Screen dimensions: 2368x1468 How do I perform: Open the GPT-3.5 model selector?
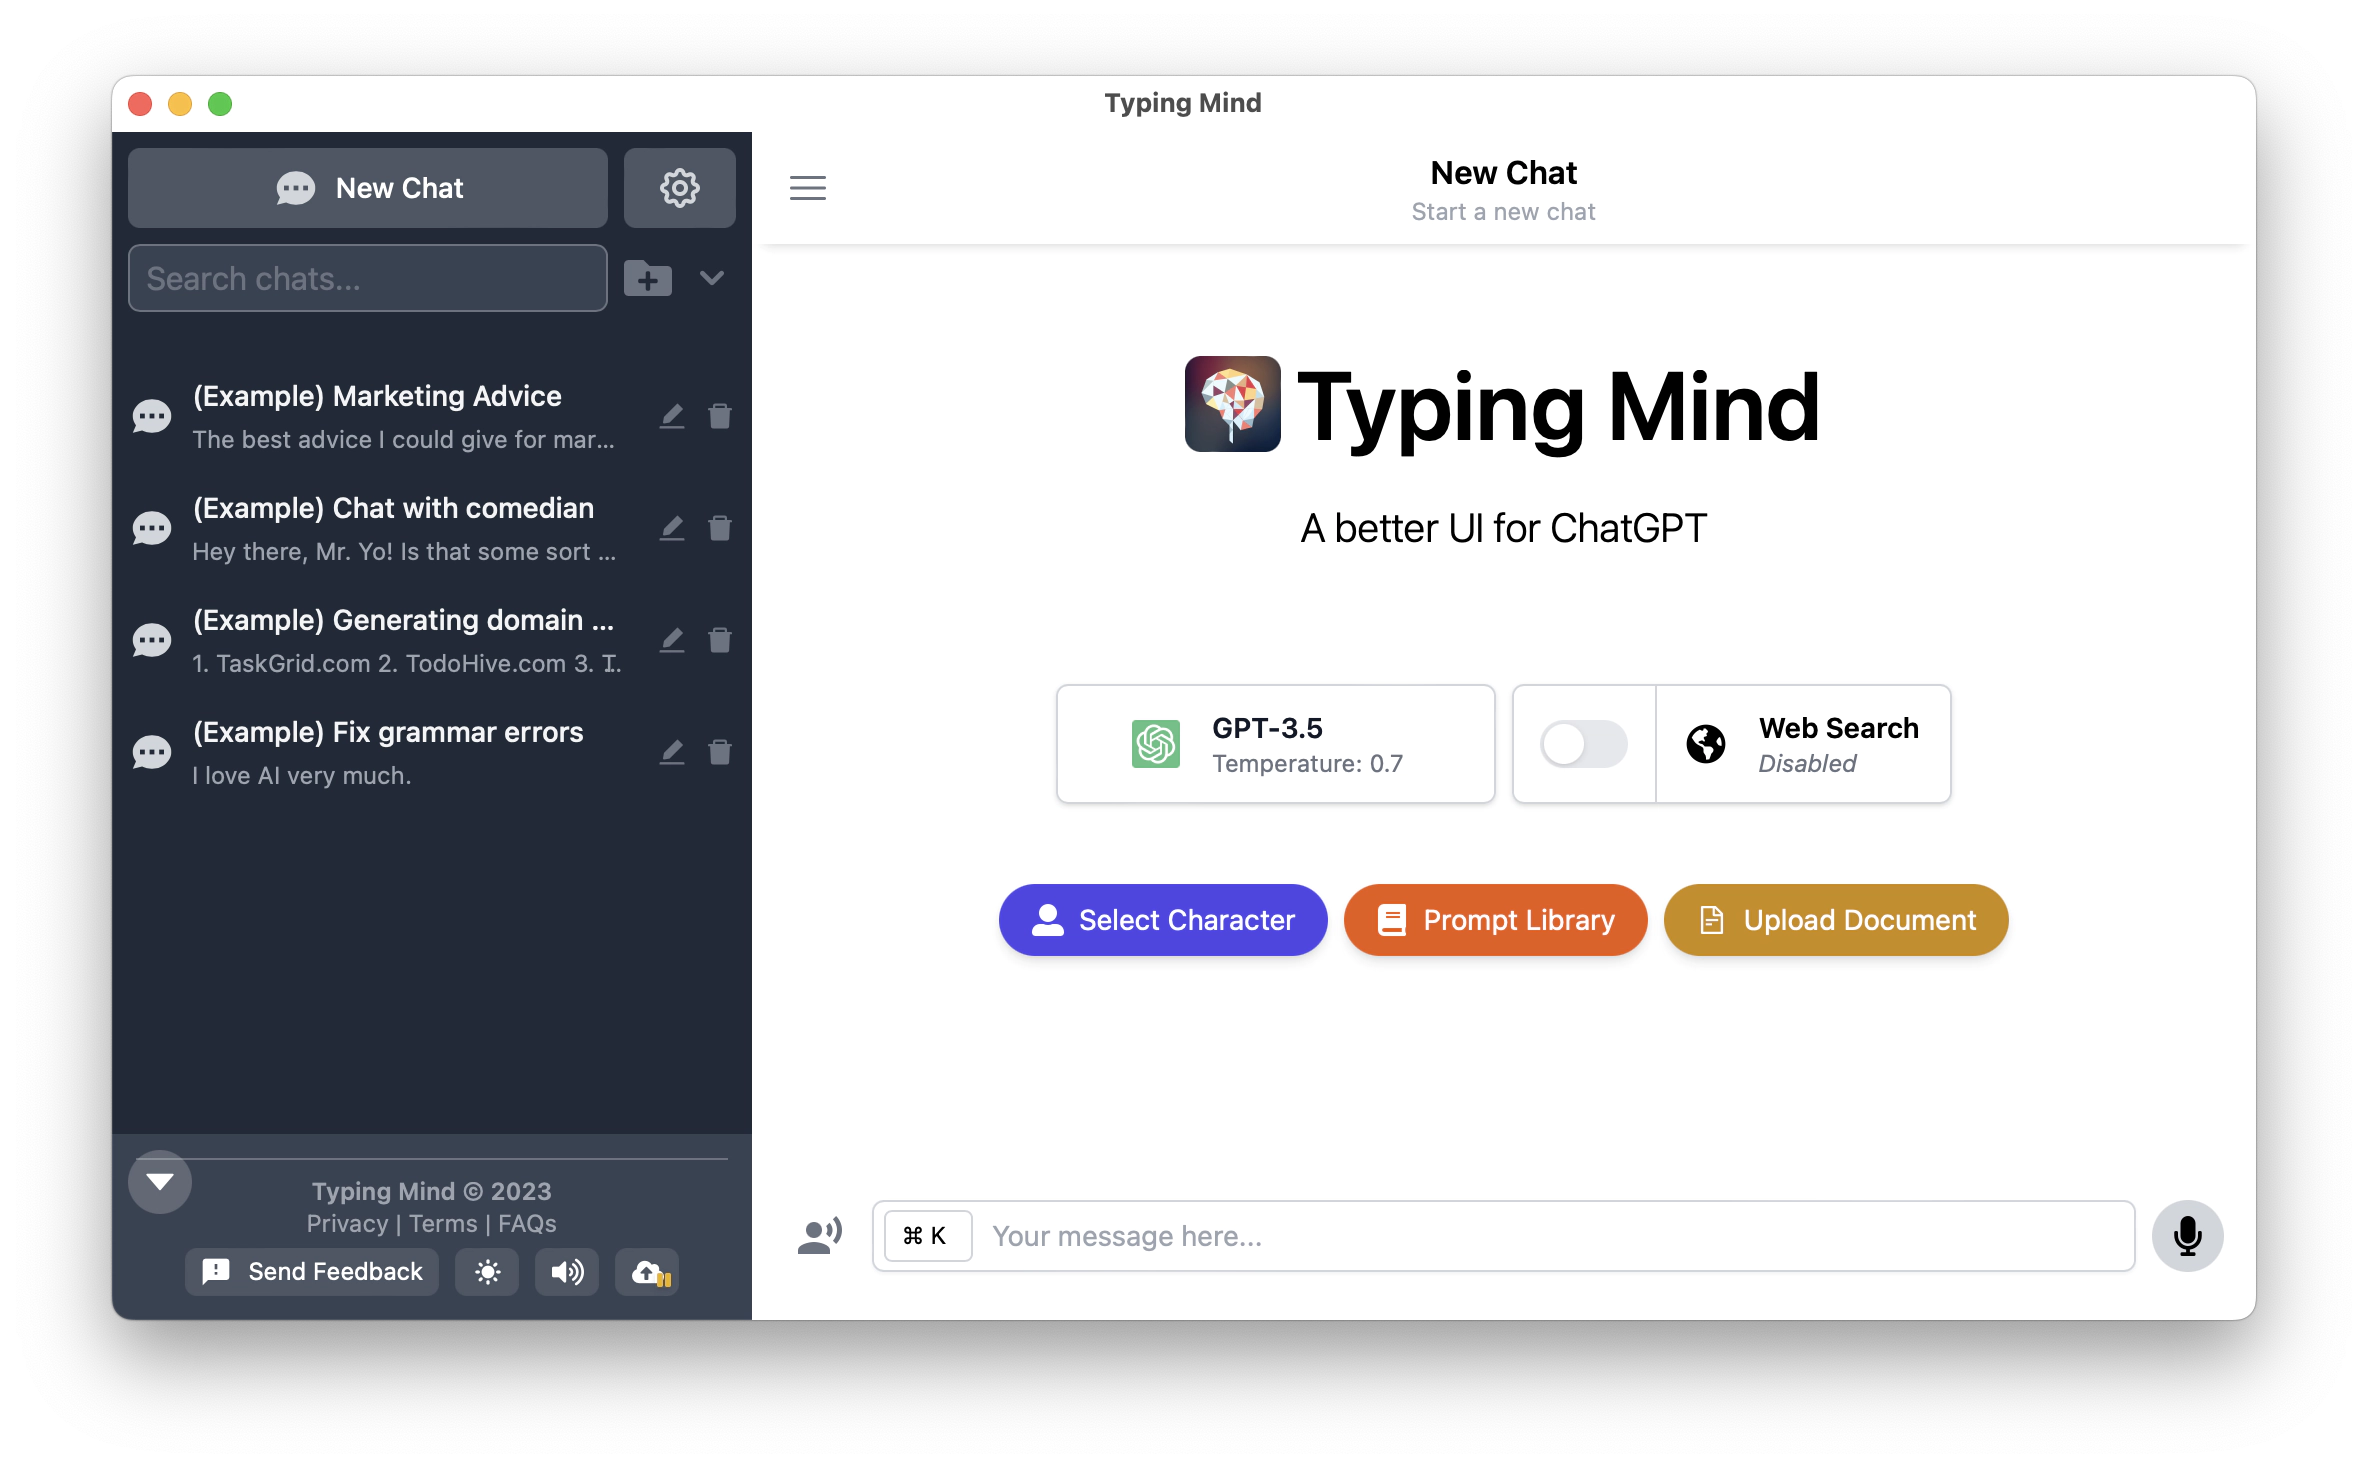[1276, 744]
